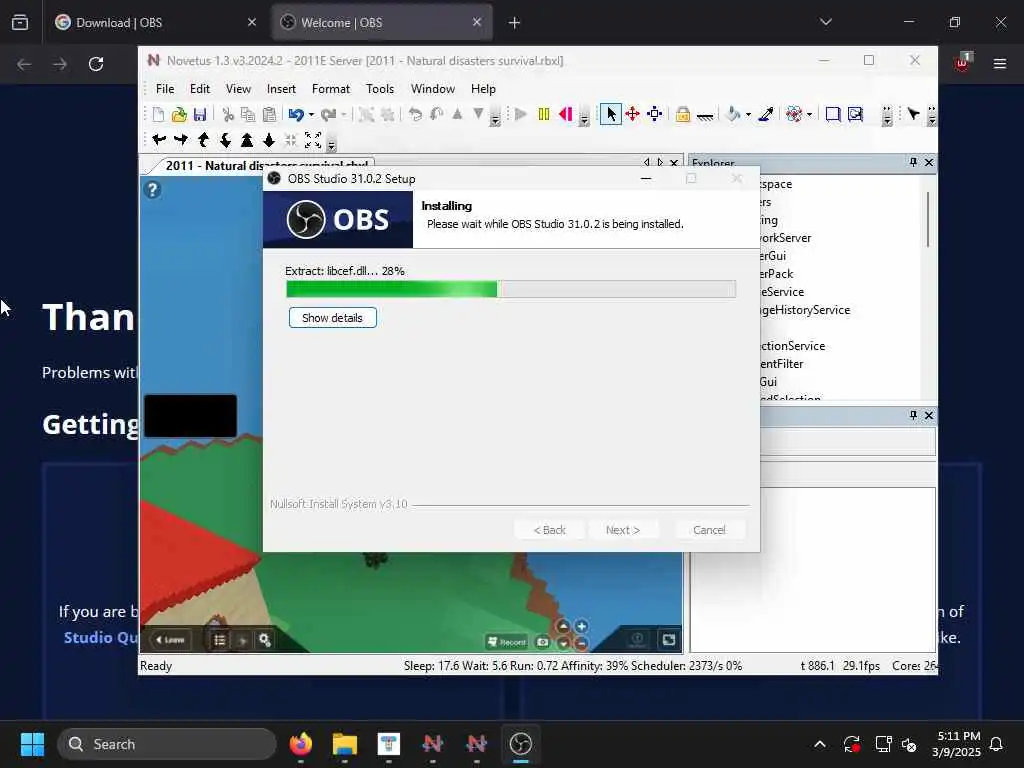This screenshot has height=768, width=1024.
Task: Select the blue Resize tool
Action: click(x=654, y=115)
